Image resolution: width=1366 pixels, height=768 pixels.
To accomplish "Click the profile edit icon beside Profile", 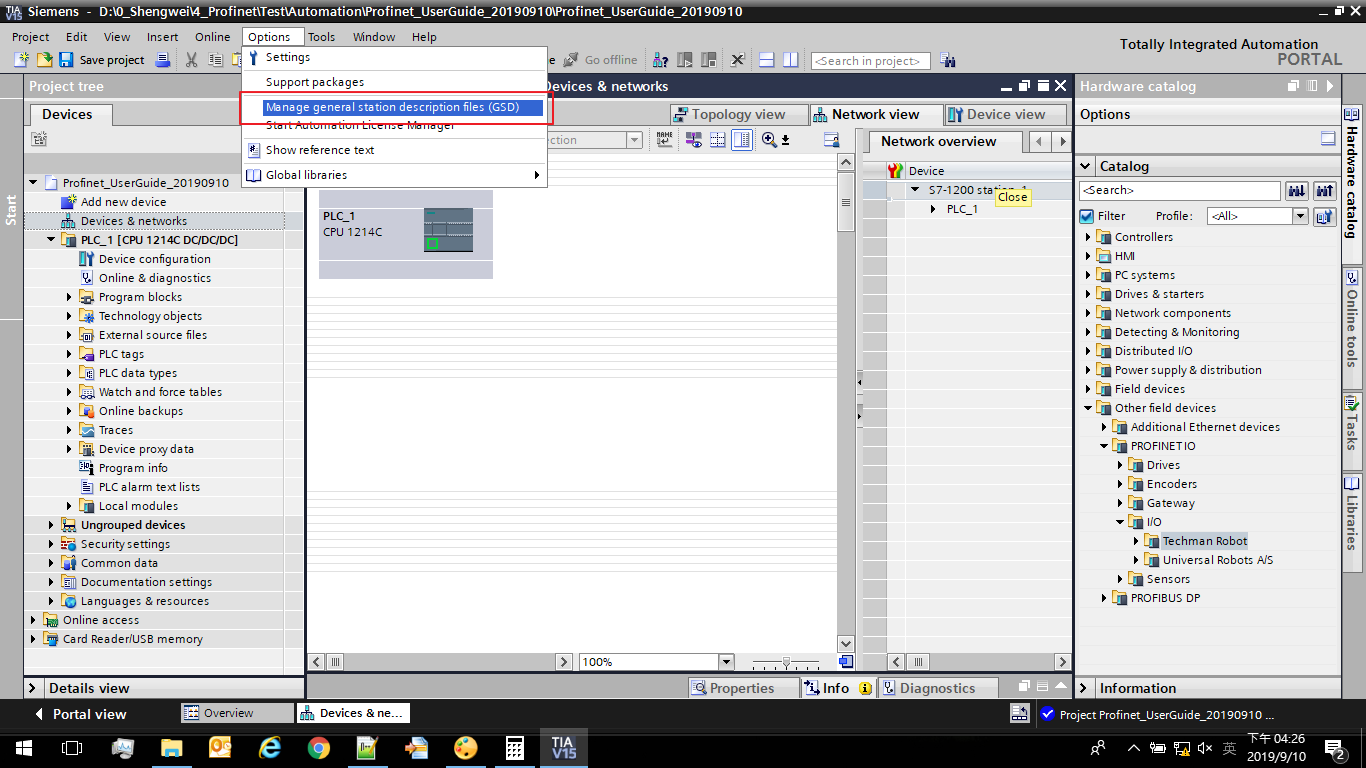I will [1325, 216].
